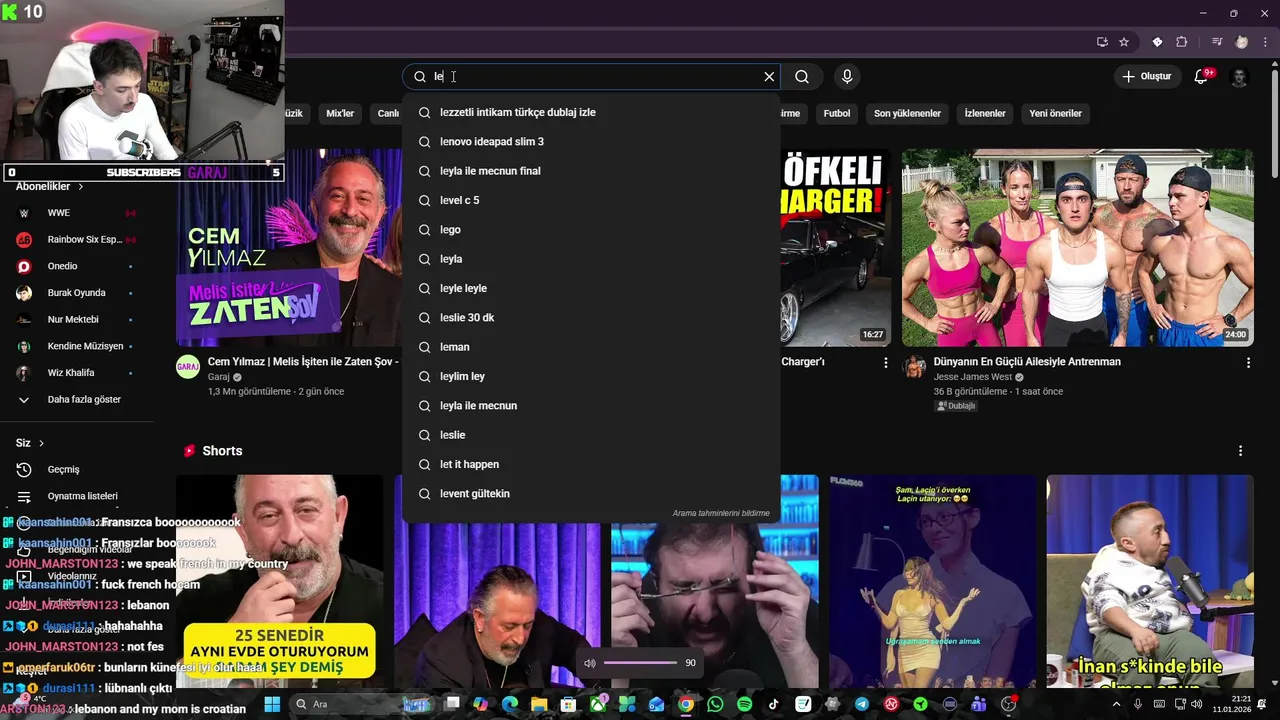Viewport: 1280px width, 720px height.
Task: Open Oynatma listeleri playlists
Action: (75, 496)
